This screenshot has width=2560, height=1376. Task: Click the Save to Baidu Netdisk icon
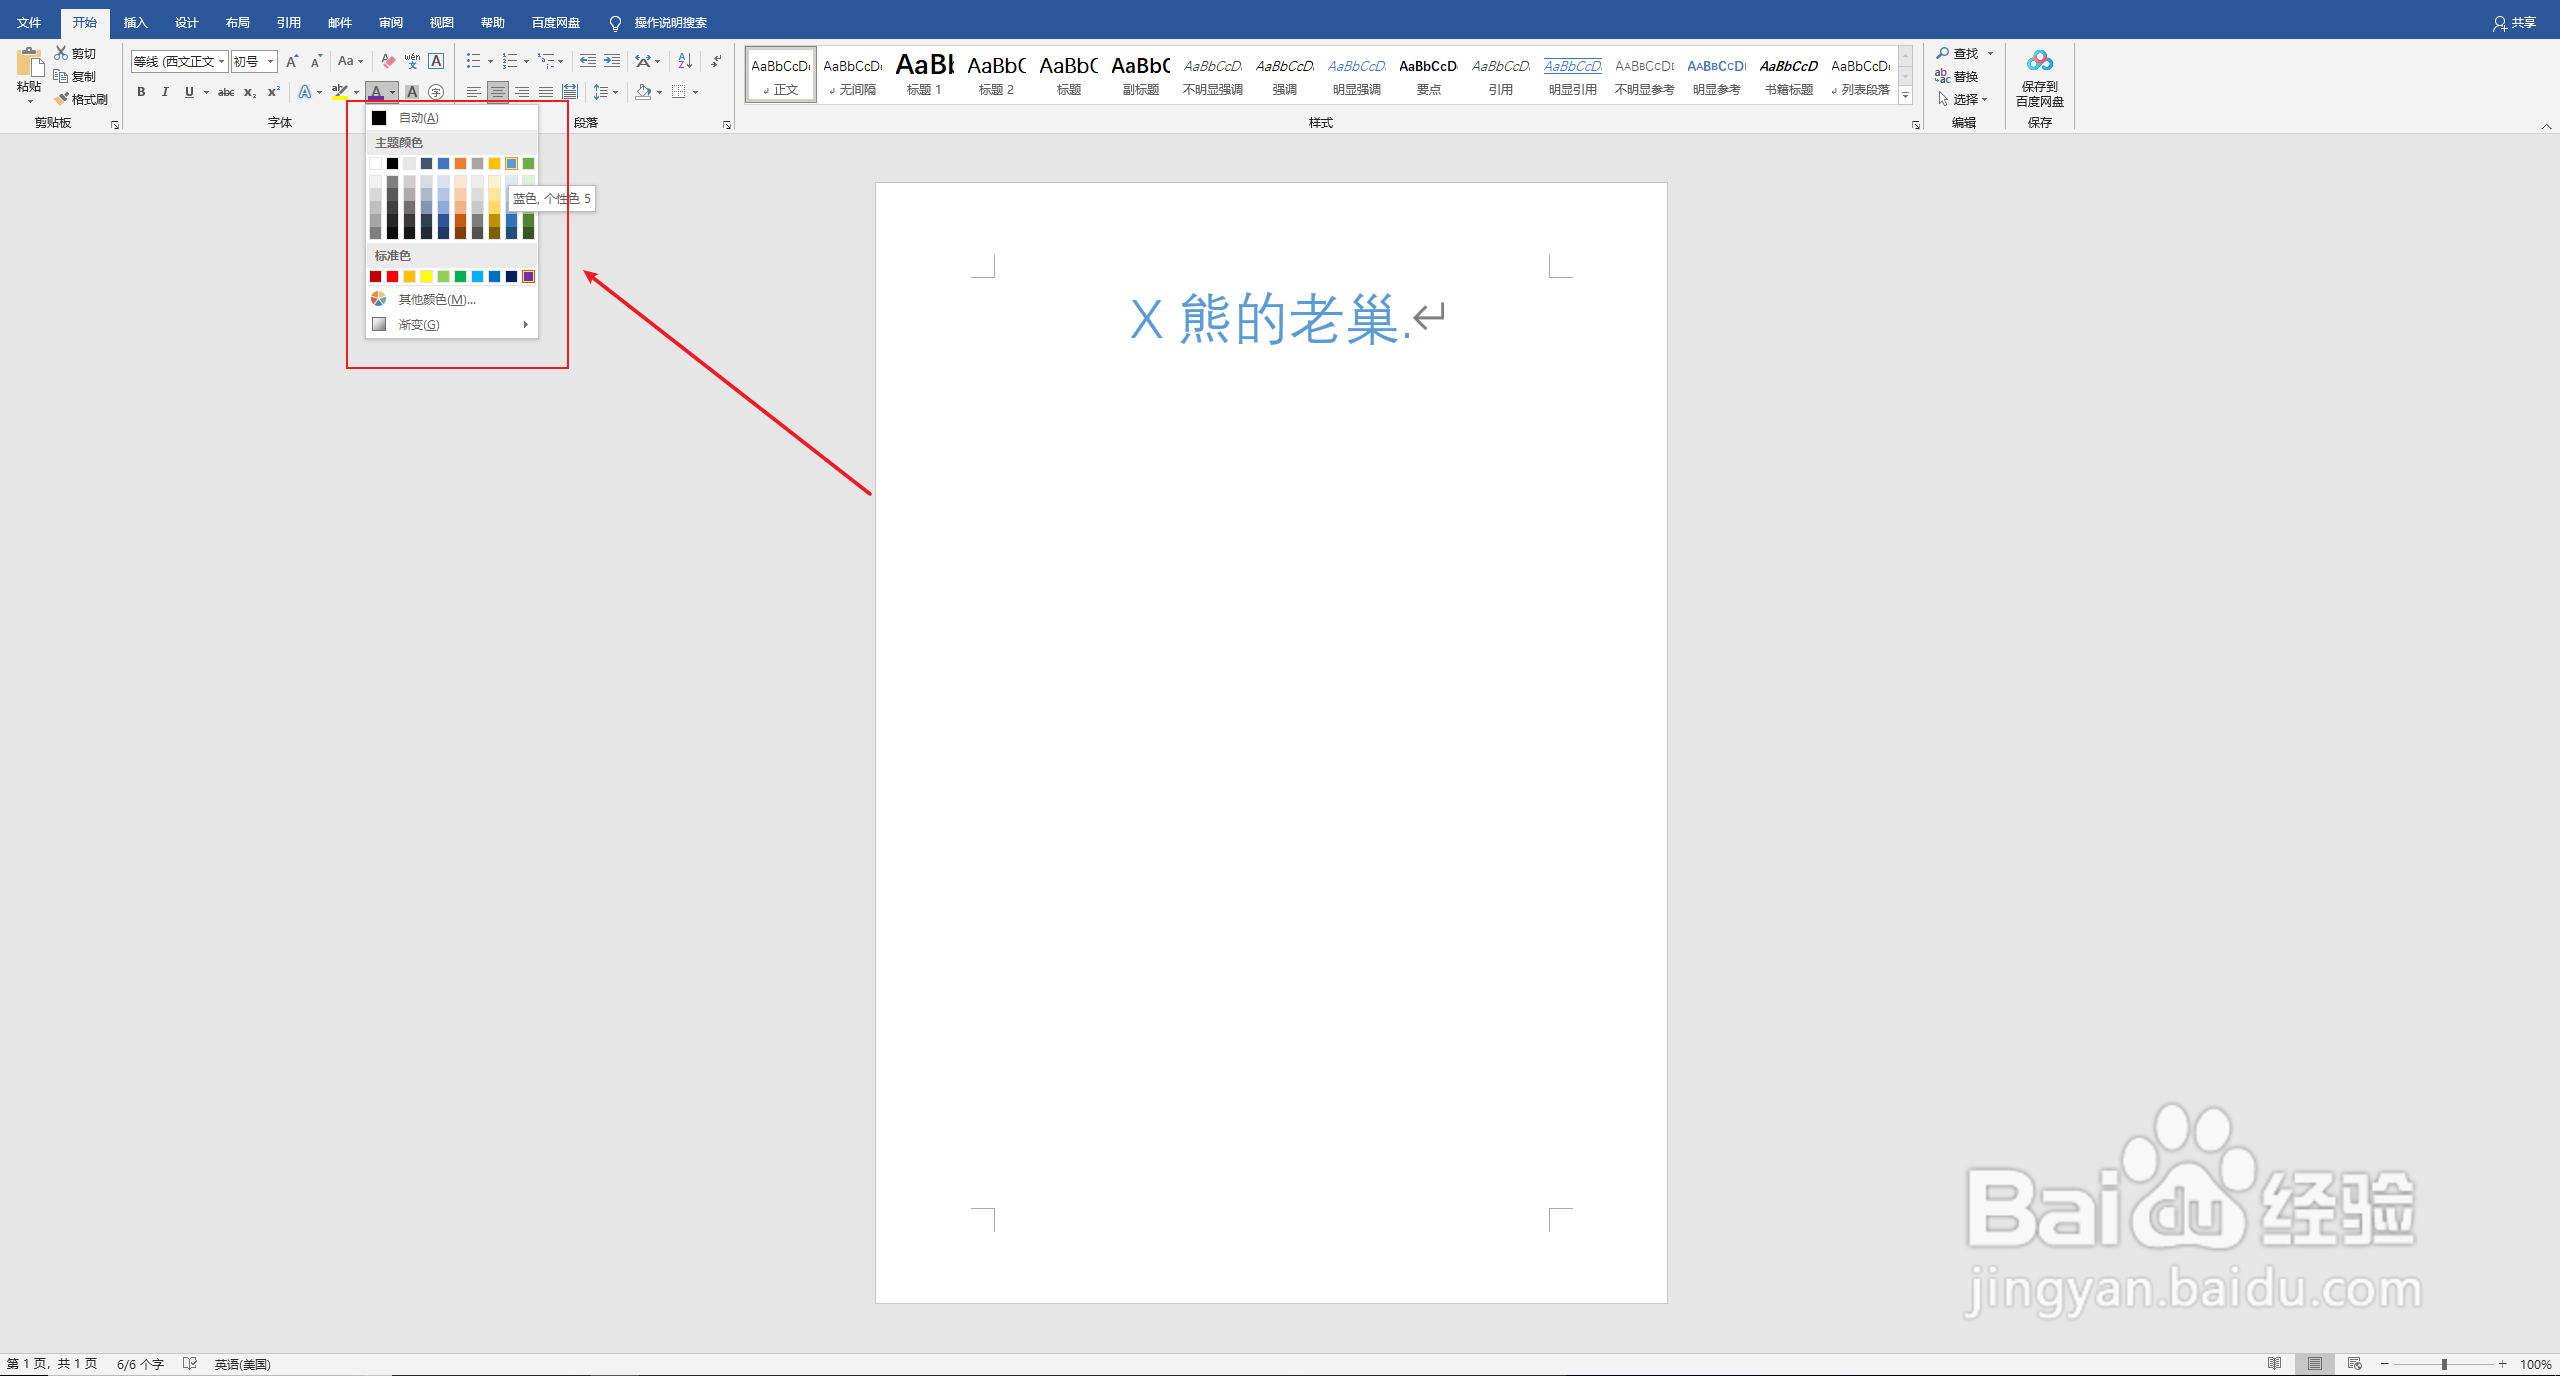[2039, 63]
